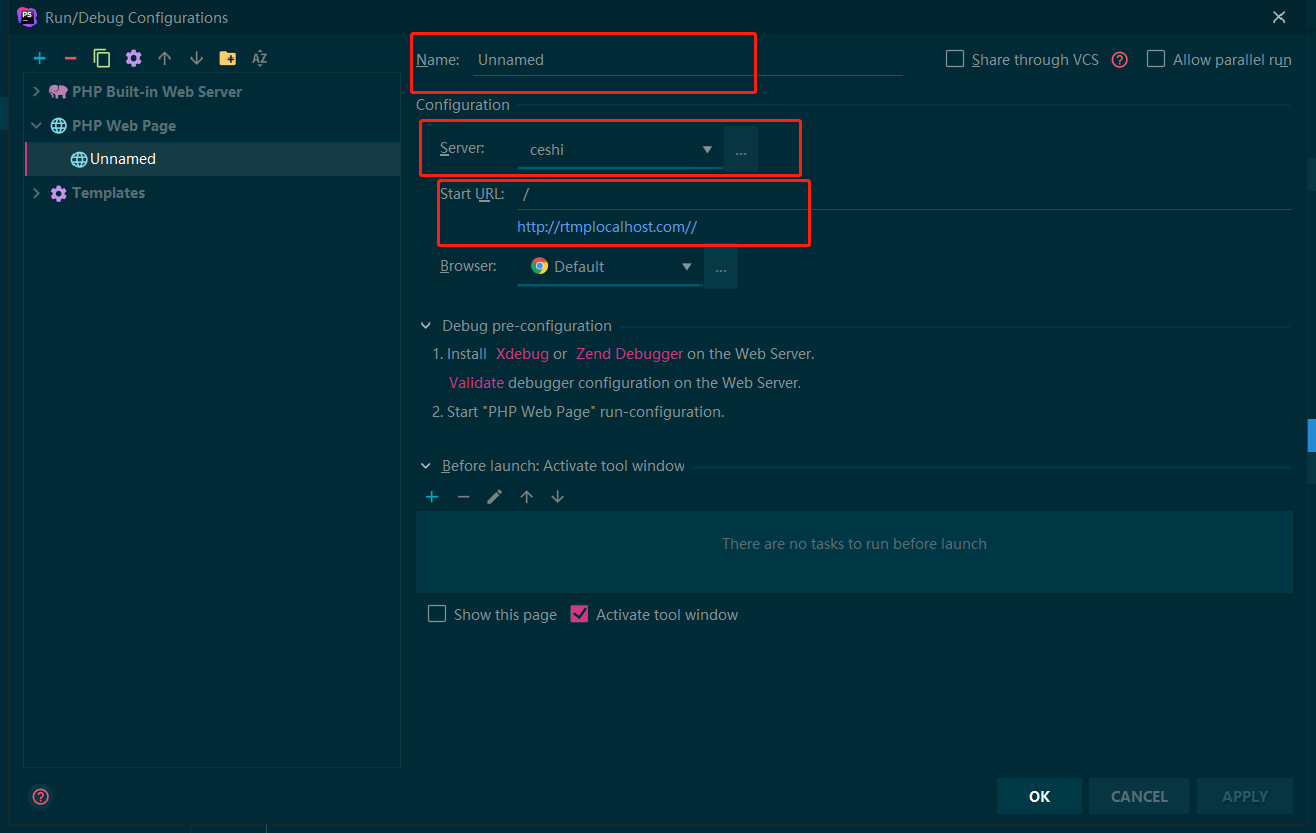
Task: Open server settings ellipsis button
Action: tap(741, 150)
